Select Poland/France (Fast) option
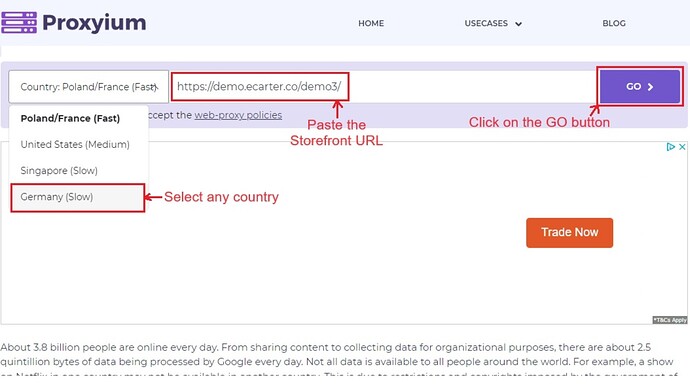Viewport: 690px width, 388px height. click(x=70, y=118)
